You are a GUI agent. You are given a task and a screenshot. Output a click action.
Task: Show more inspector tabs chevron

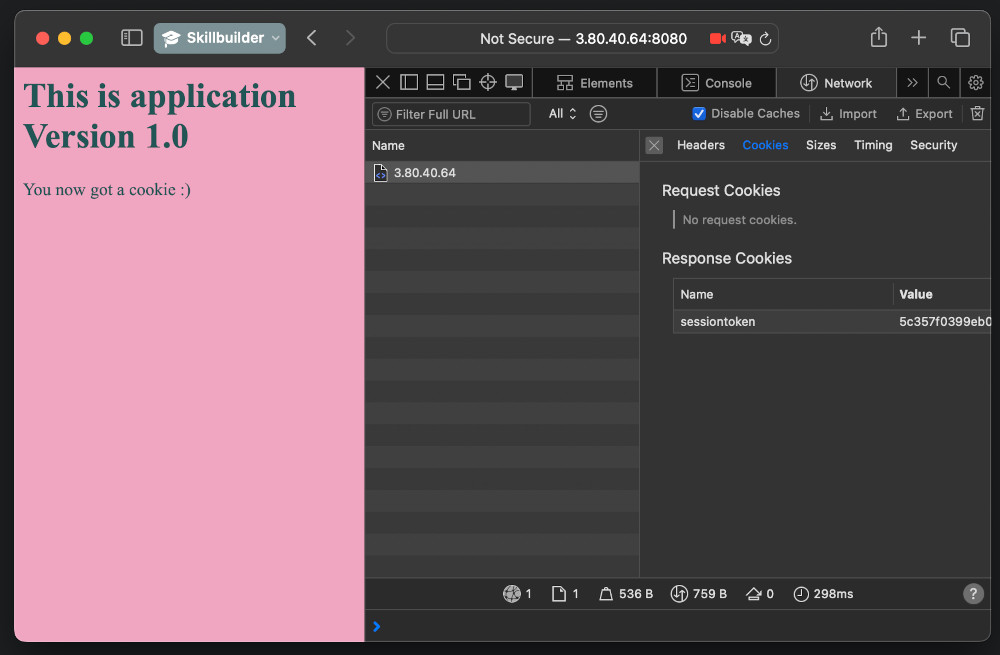912,83
